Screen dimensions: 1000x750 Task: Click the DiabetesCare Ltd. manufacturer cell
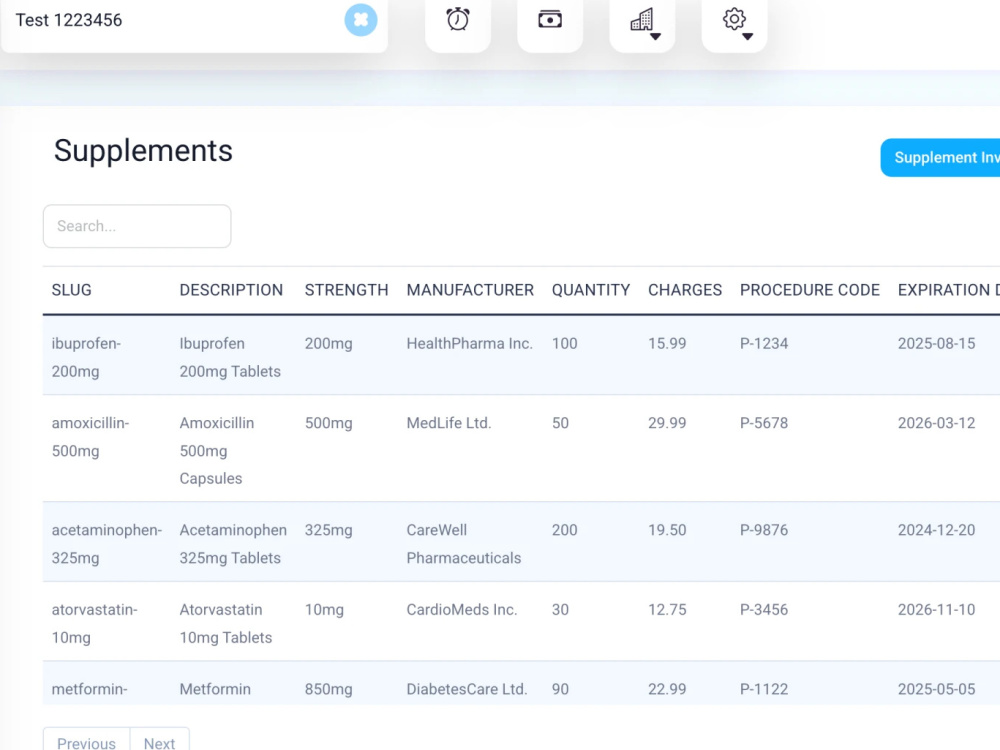467,689
